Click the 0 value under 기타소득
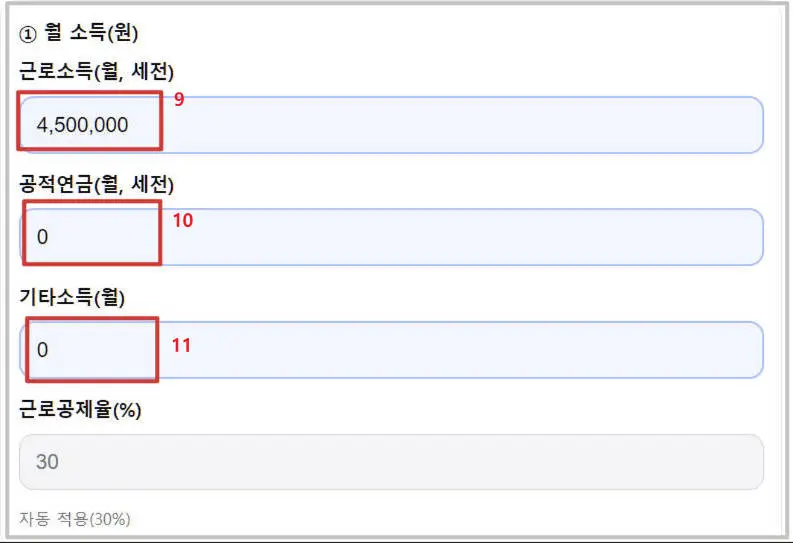The width and height of the screenshot is (793, 543). [x=42, y=351]
